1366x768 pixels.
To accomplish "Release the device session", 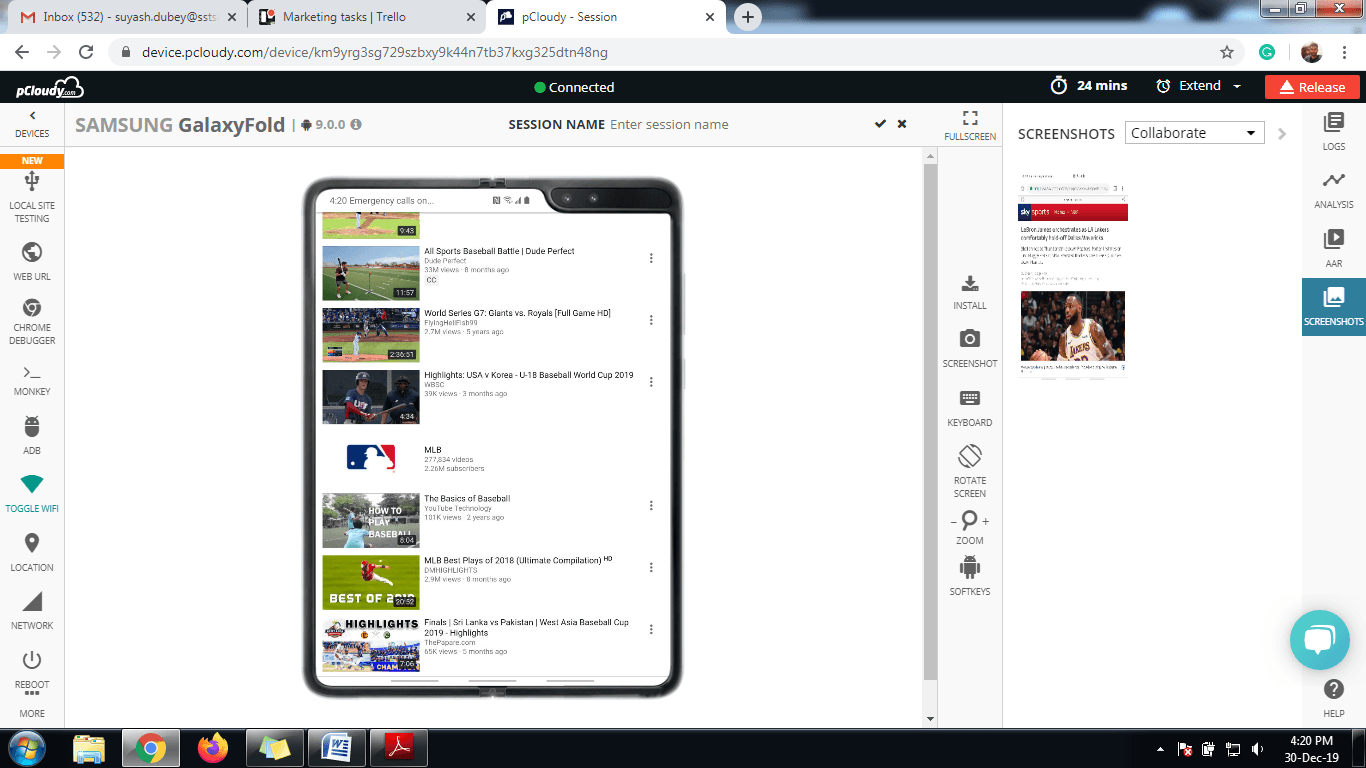I will click(x=1312, y=87).
